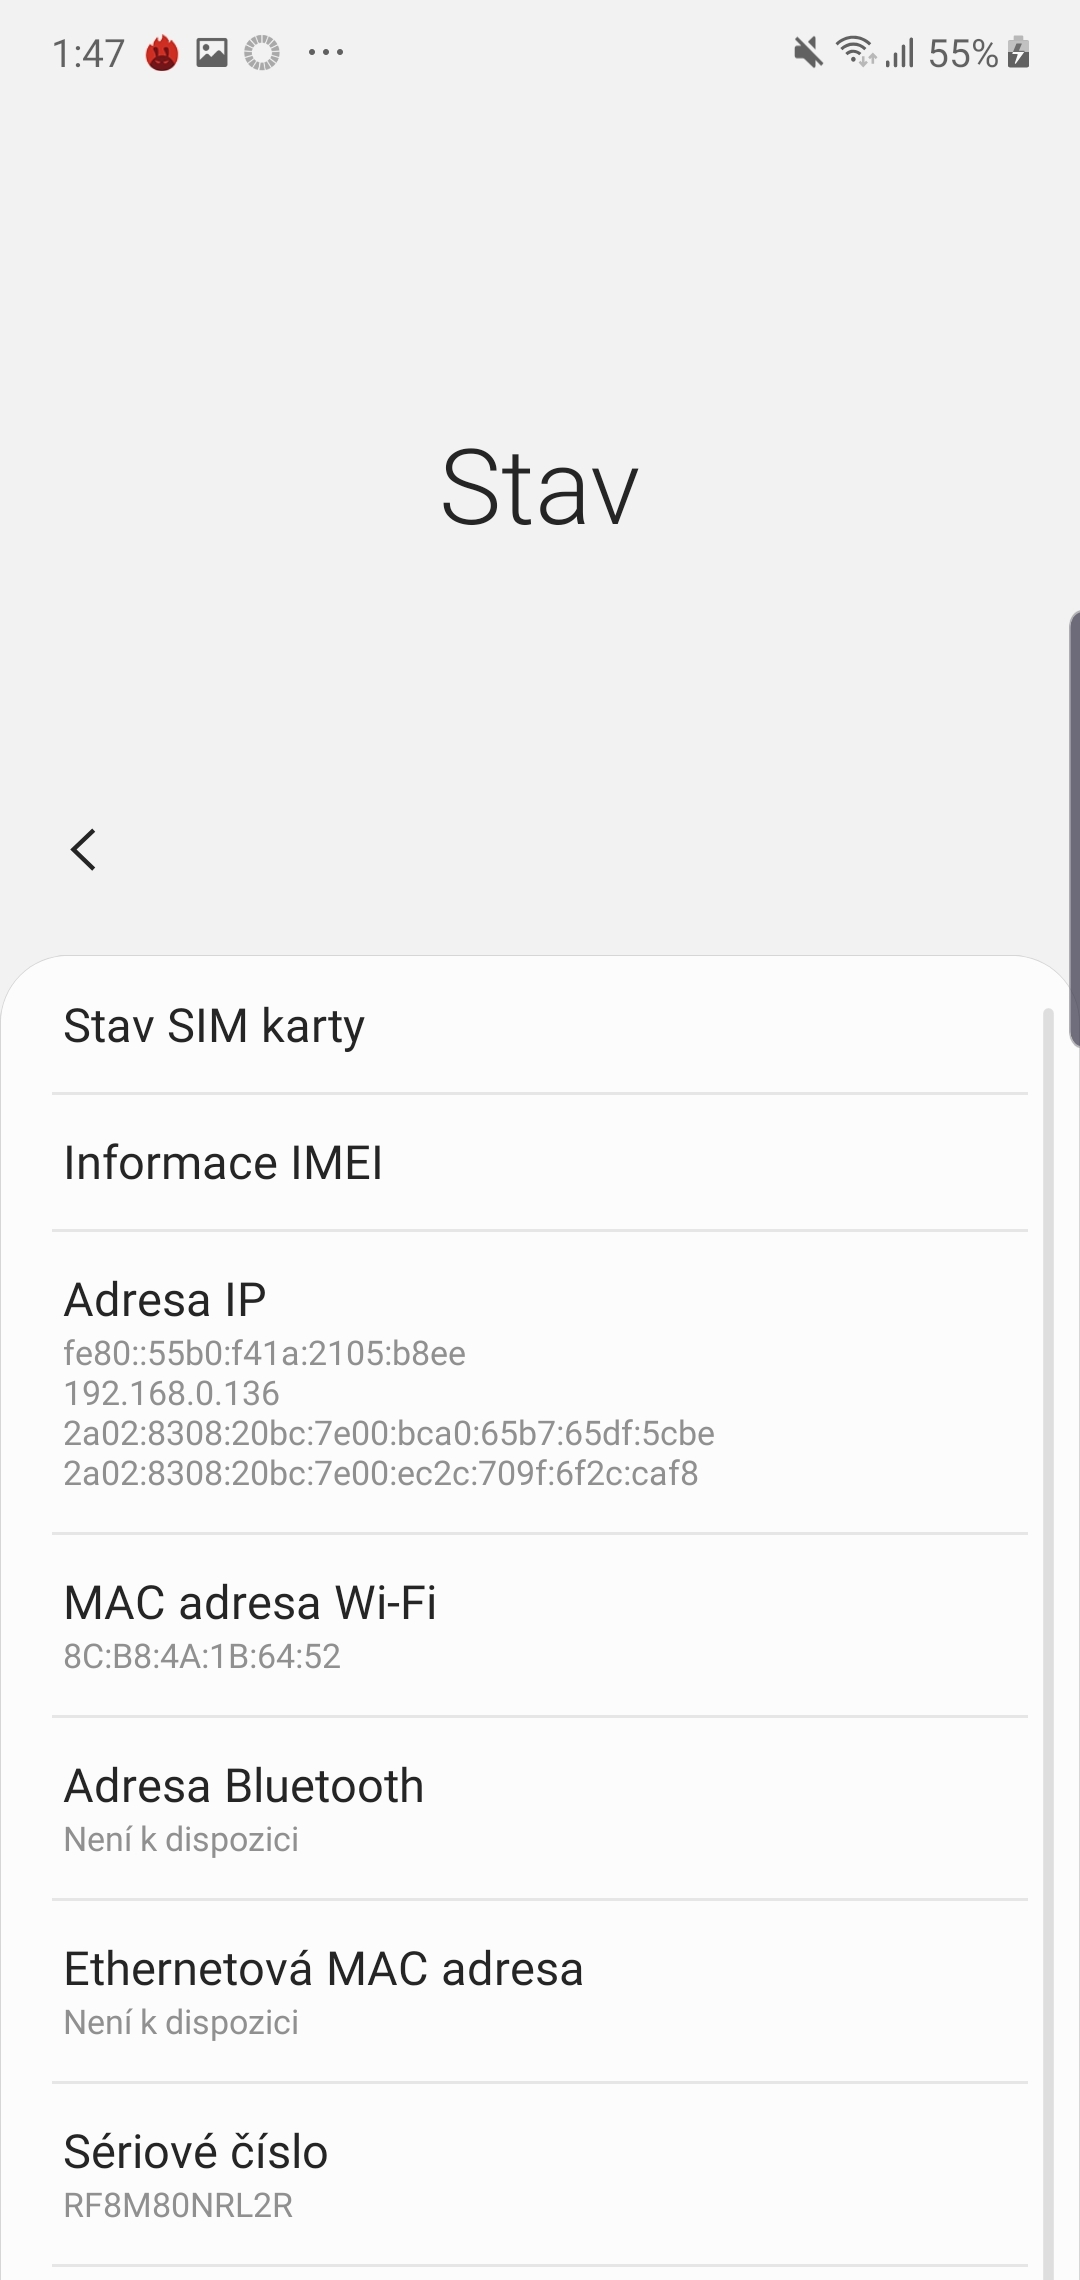Tap the battery charging icon
This screenshot has width=1080, height=2280.
coord(1019,52)
